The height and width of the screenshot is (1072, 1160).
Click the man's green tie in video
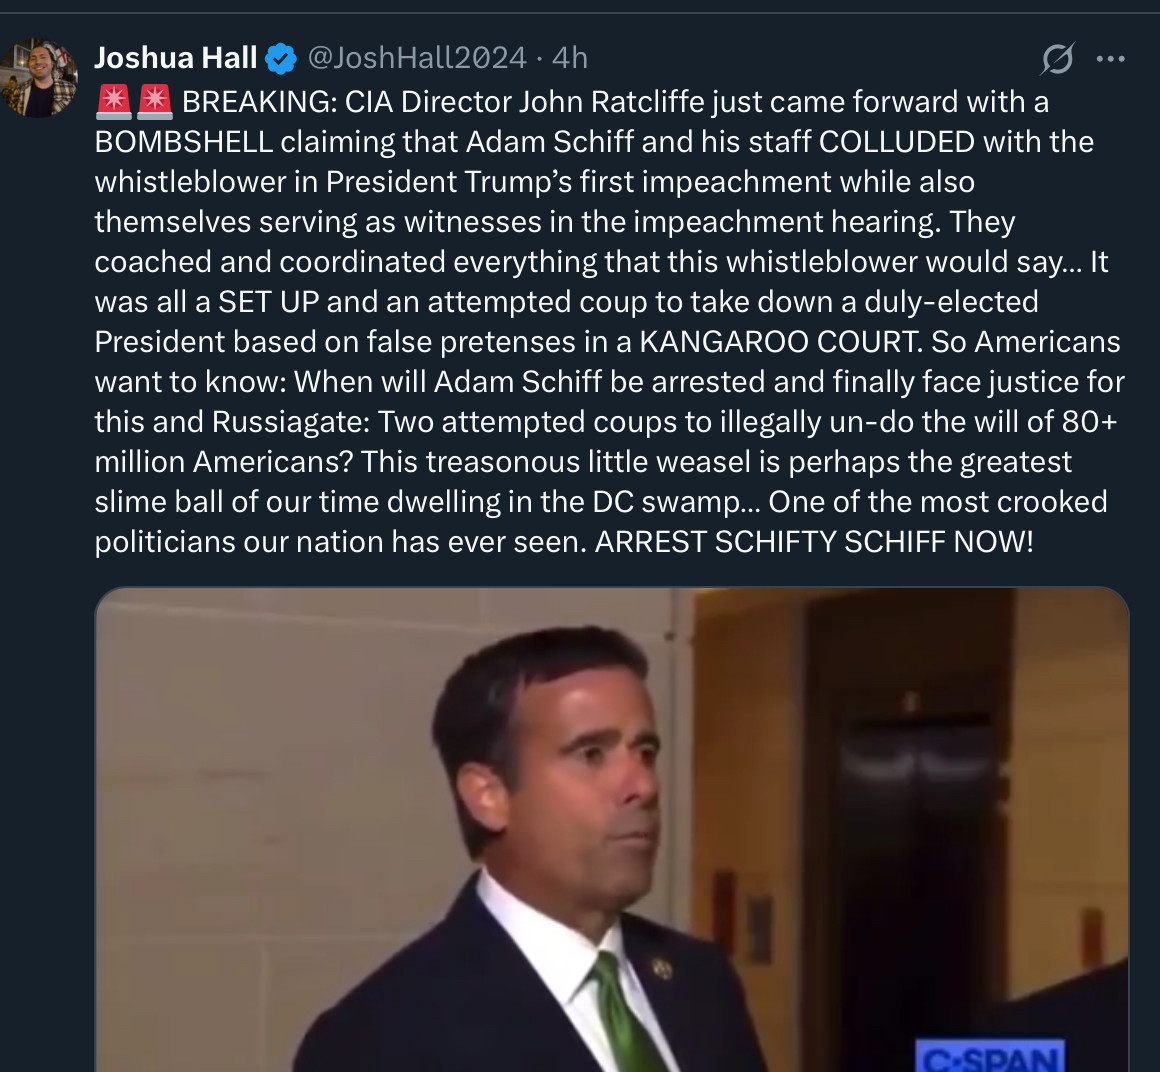click(x=619, y=1015)
